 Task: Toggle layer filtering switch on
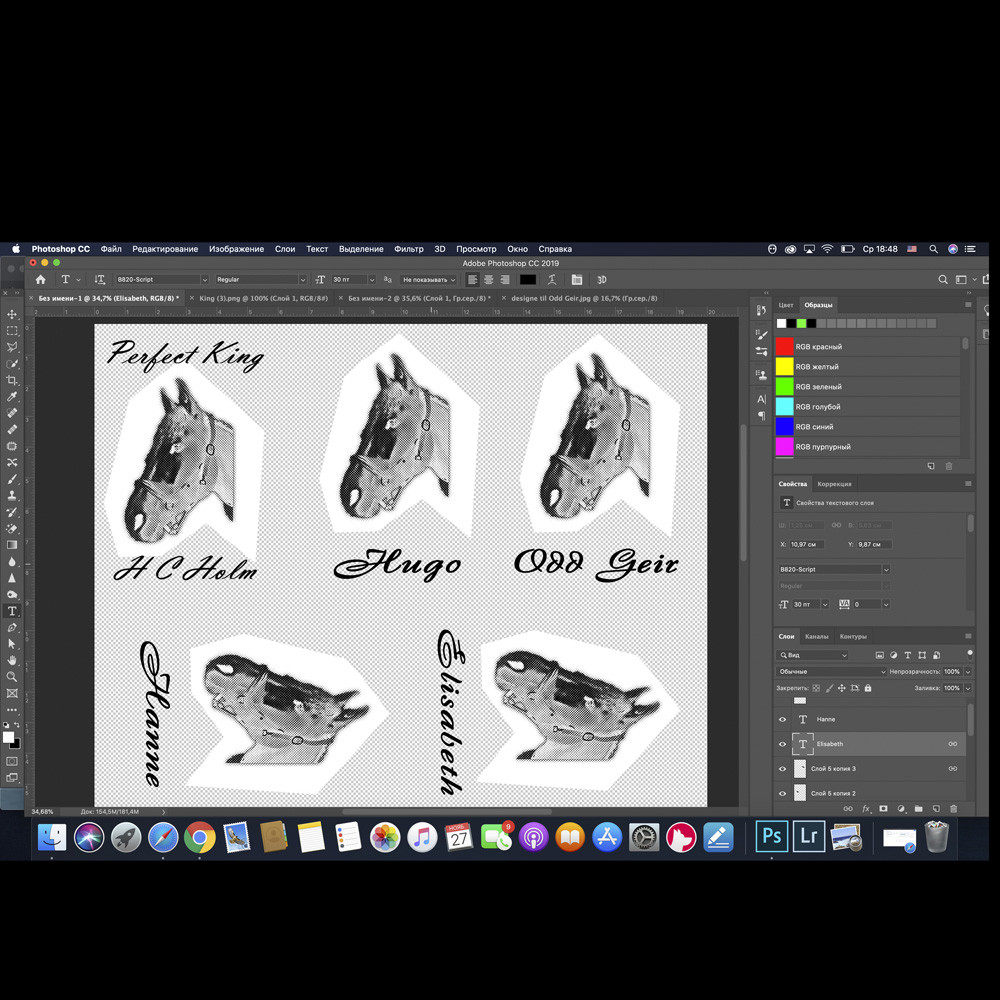tap(970, 654)
